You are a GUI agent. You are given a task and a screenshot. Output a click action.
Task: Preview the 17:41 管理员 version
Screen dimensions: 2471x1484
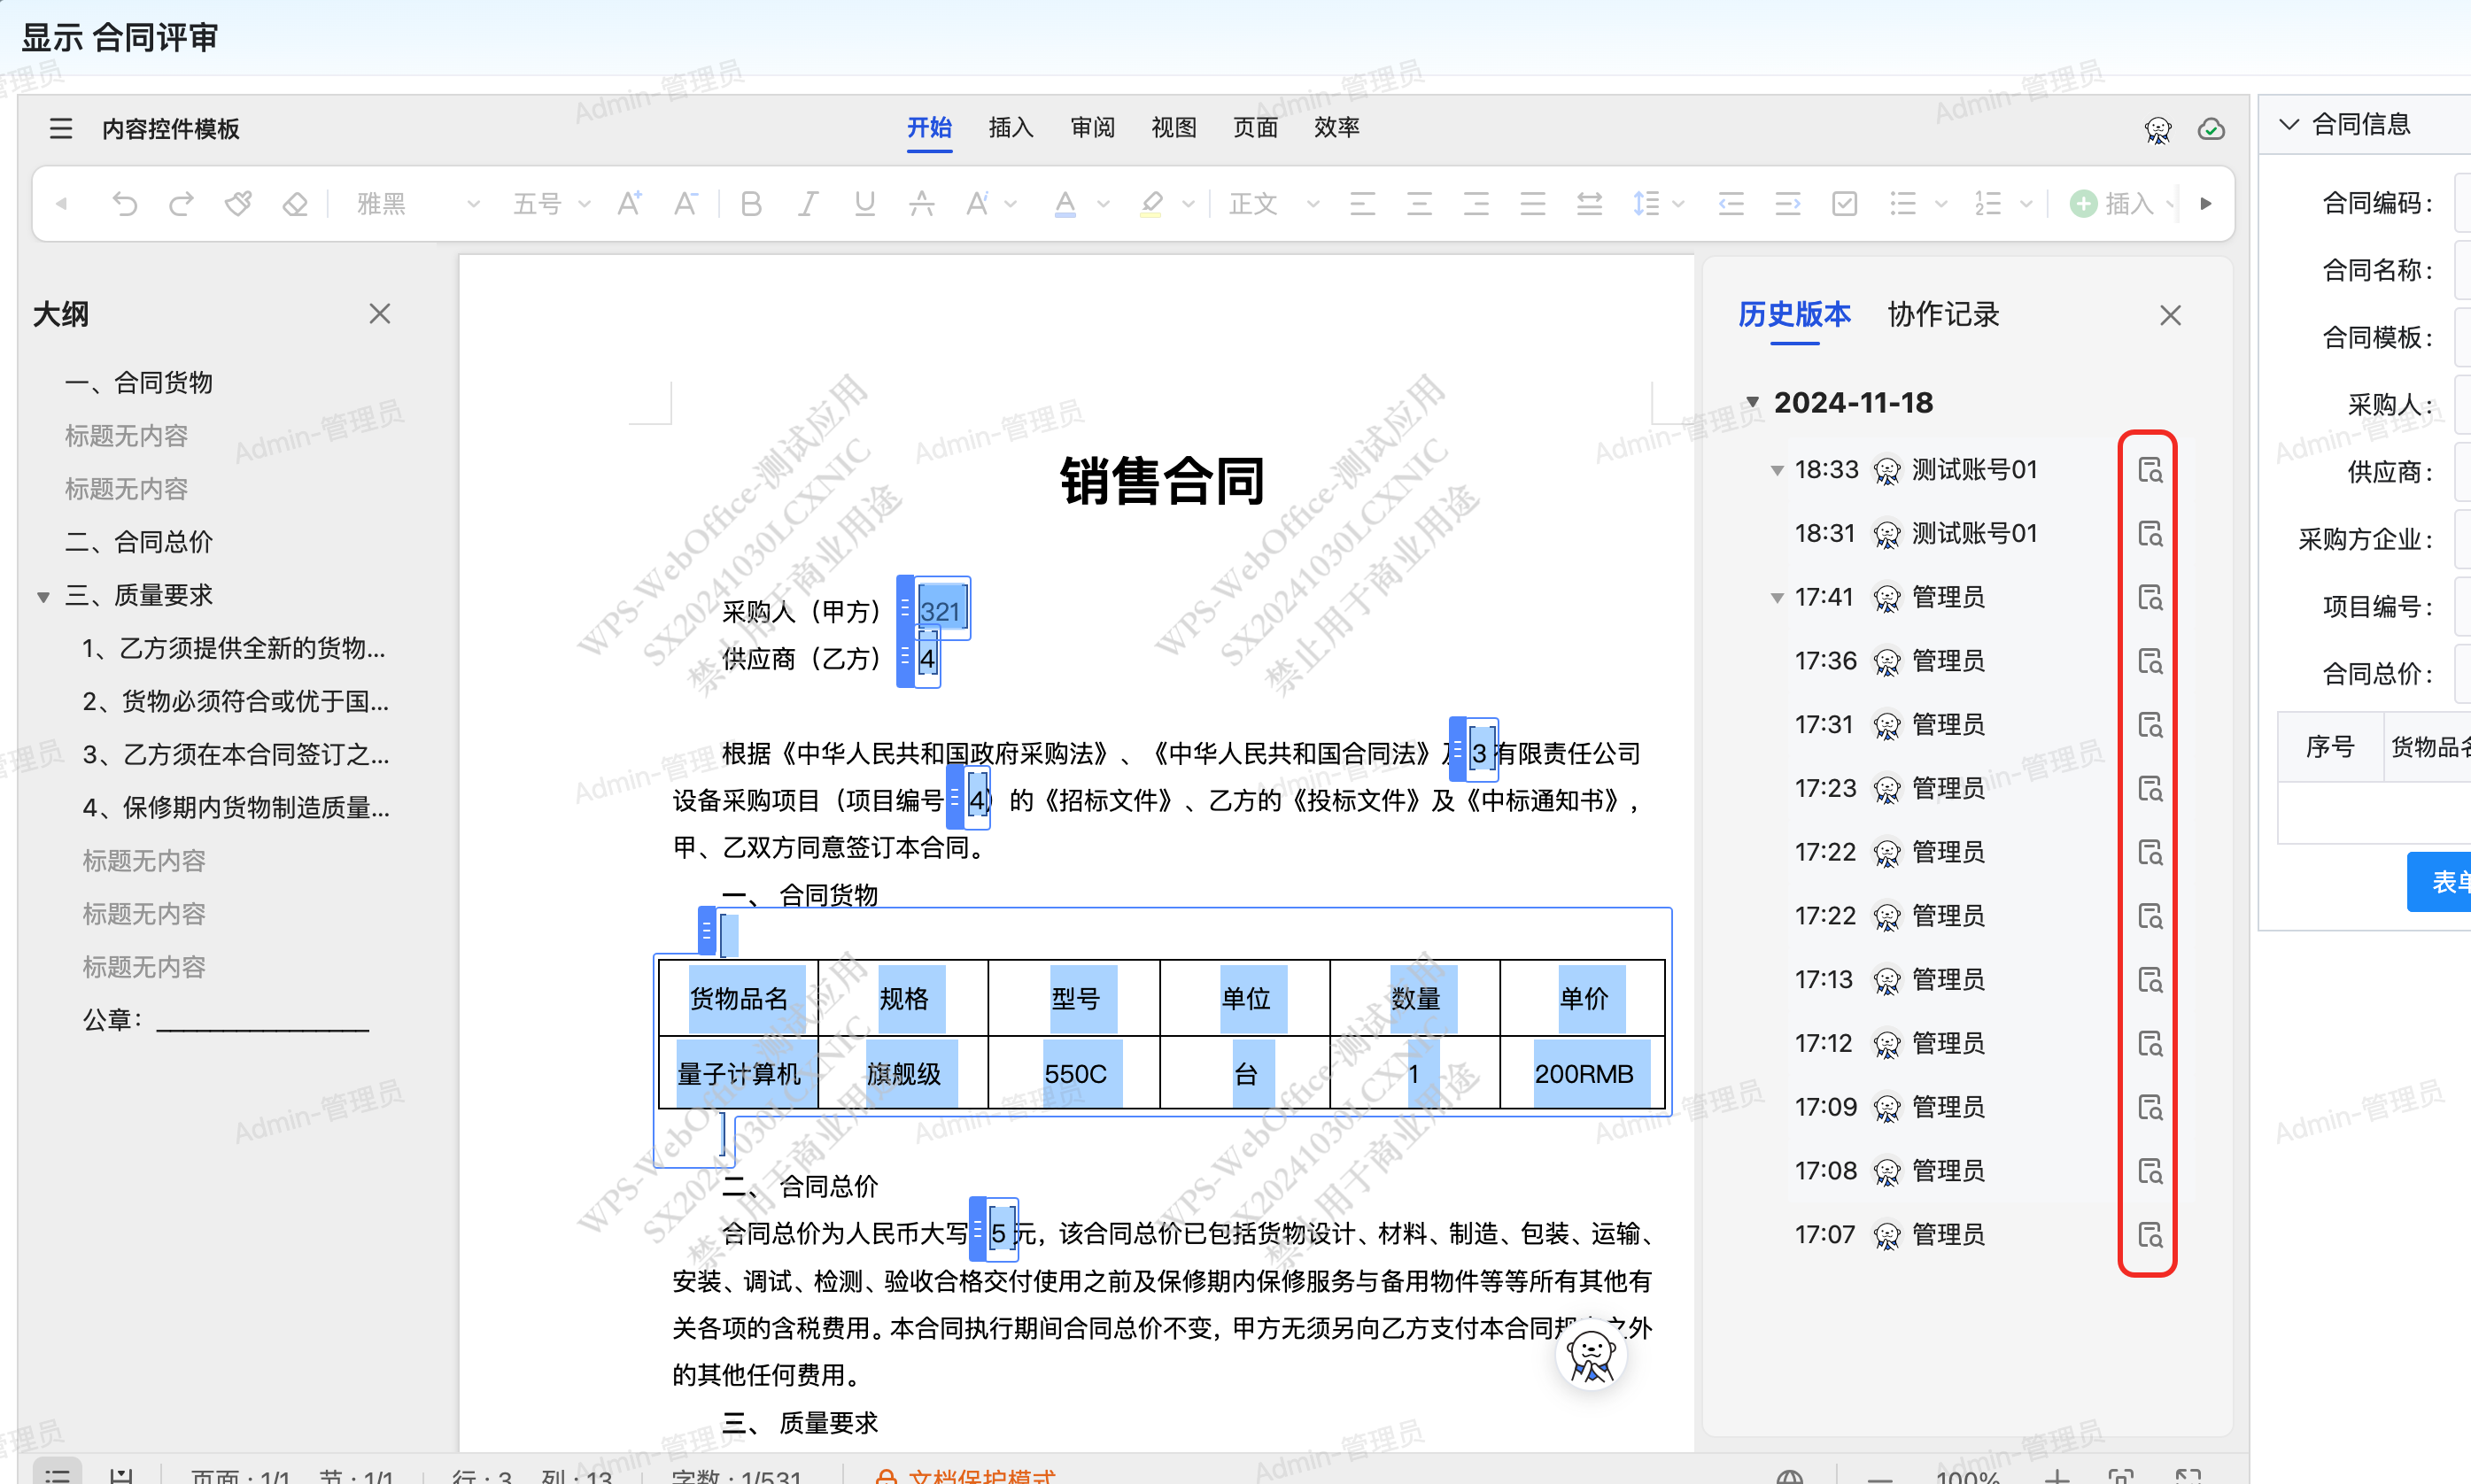(2150, 598)
